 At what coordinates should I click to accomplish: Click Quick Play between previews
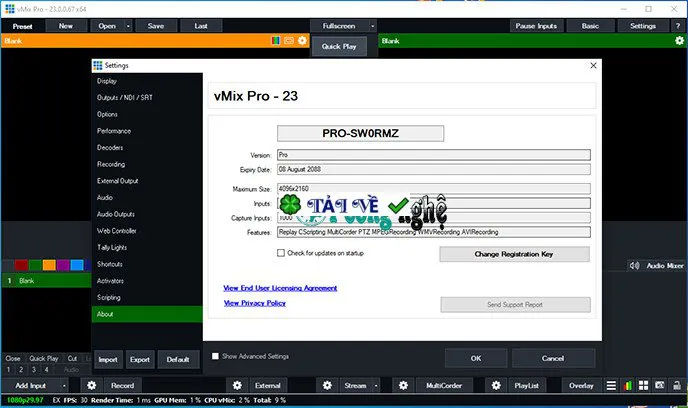pos(339,47)
